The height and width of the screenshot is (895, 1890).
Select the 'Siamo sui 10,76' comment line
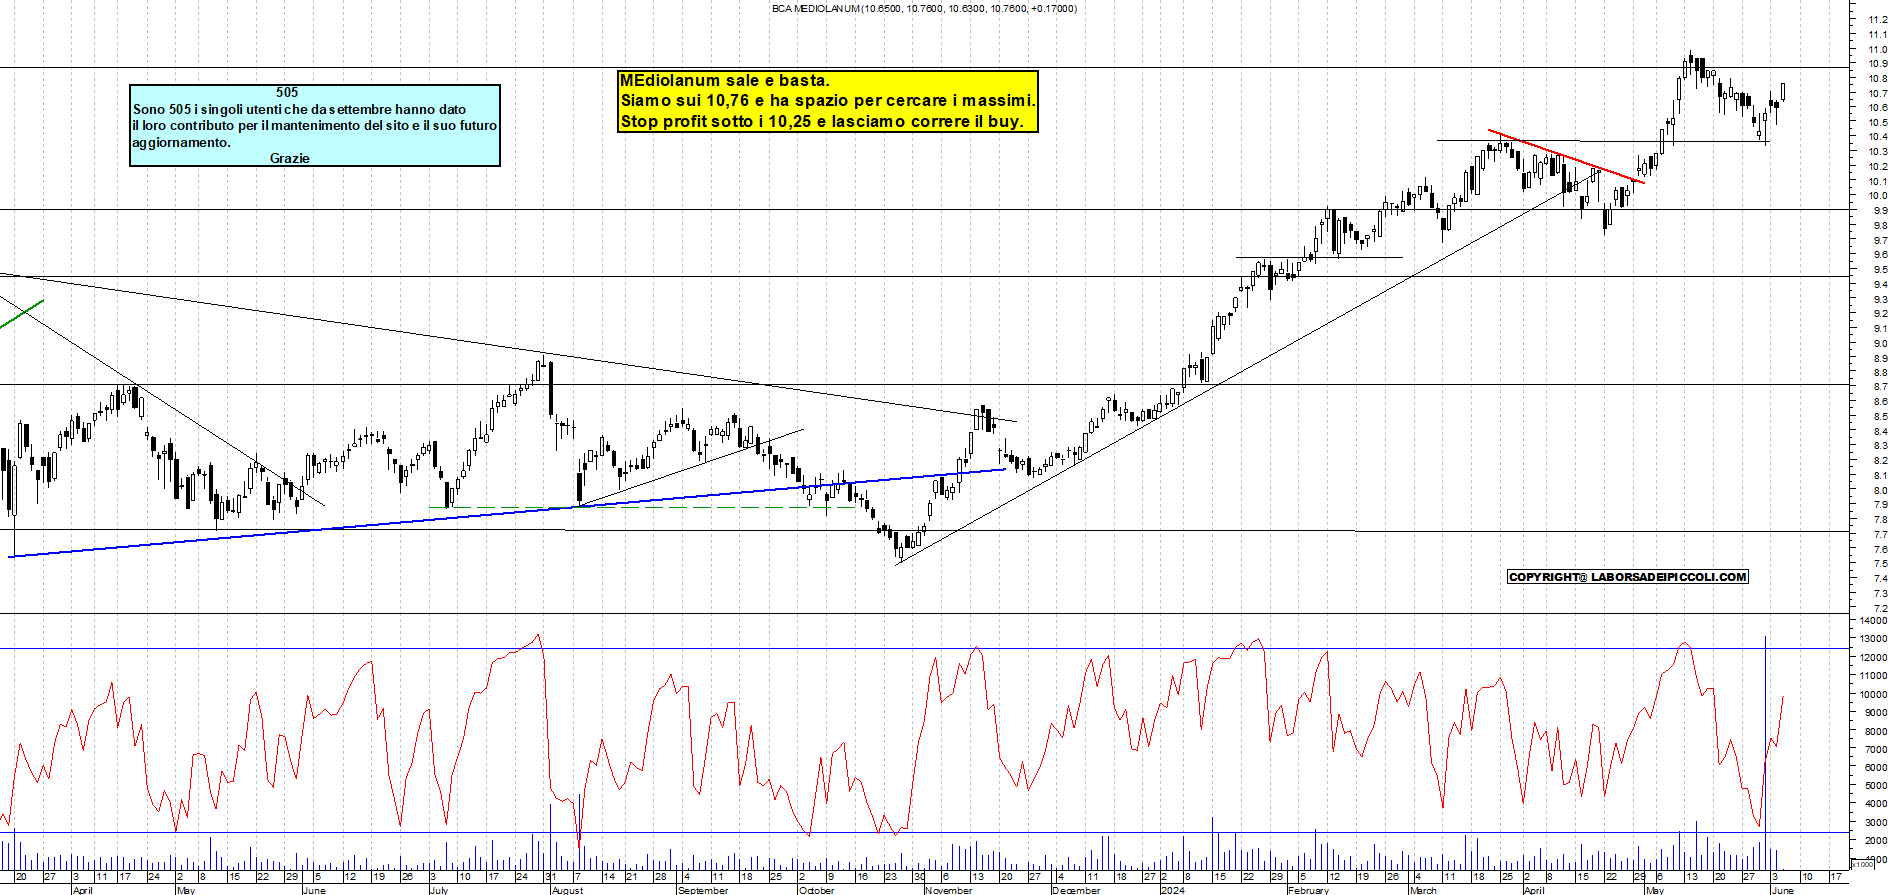click(828, 100)
